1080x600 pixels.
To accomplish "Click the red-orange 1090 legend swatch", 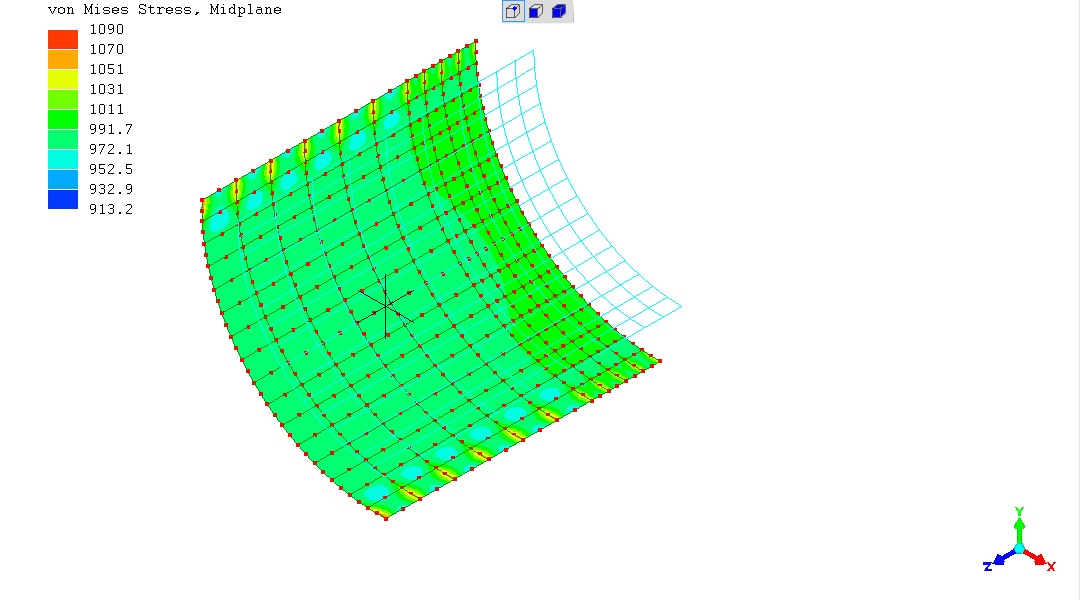I will pyautogui.click(x=63, y=39).
